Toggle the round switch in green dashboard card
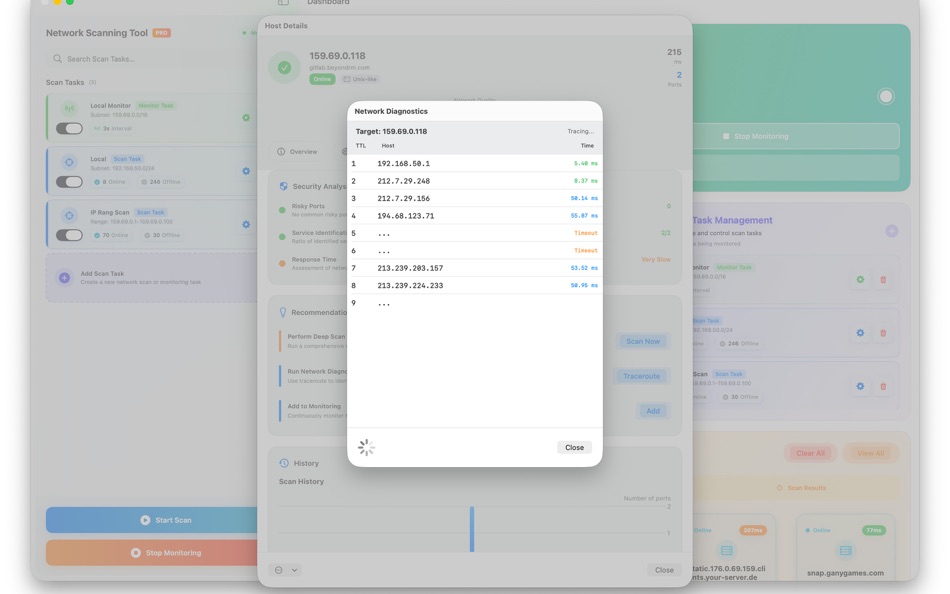Image resolution: width=950 pixels, height=594 pixels. coord(885,96)
